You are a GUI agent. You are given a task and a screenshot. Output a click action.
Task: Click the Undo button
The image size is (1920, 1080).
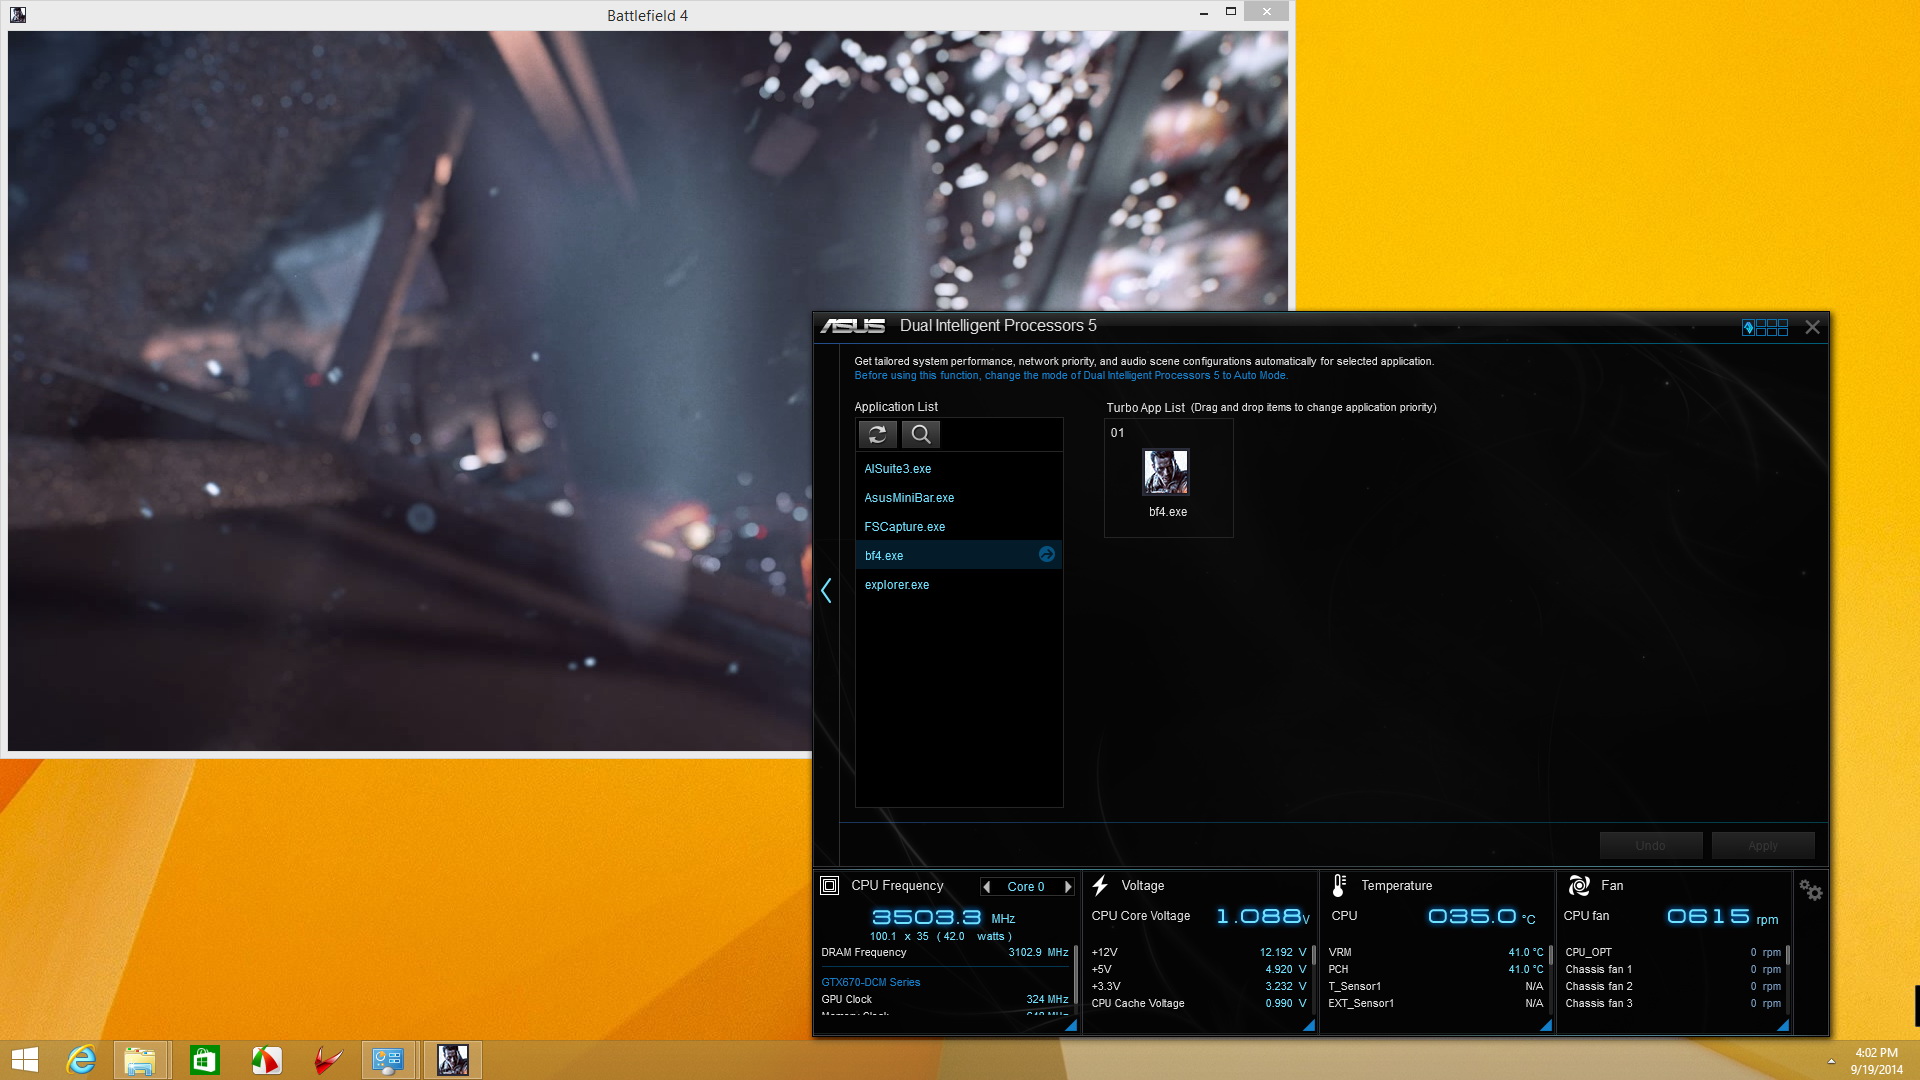coord(1650,845)
